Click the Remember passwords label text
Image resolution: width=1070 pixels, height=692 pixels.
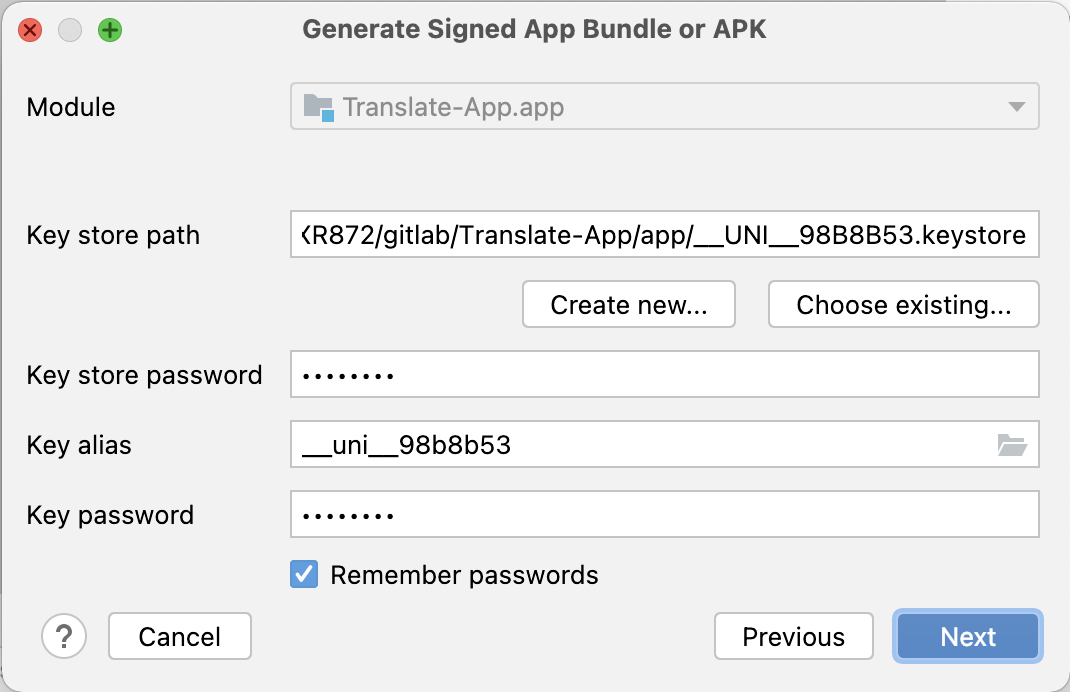(464, 575)
